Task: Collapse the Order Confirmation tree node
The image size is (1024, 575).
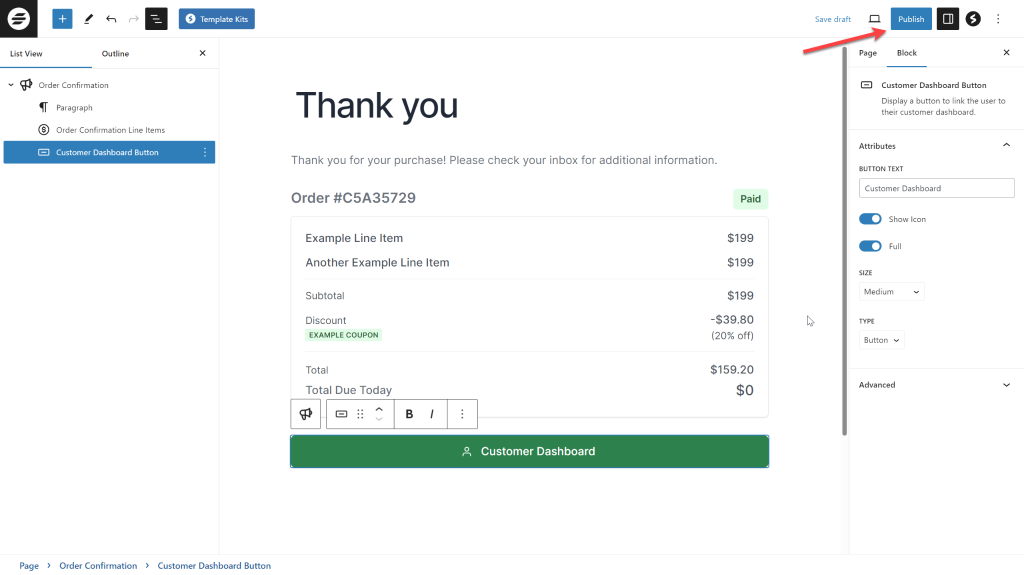Action: (11, 85)
